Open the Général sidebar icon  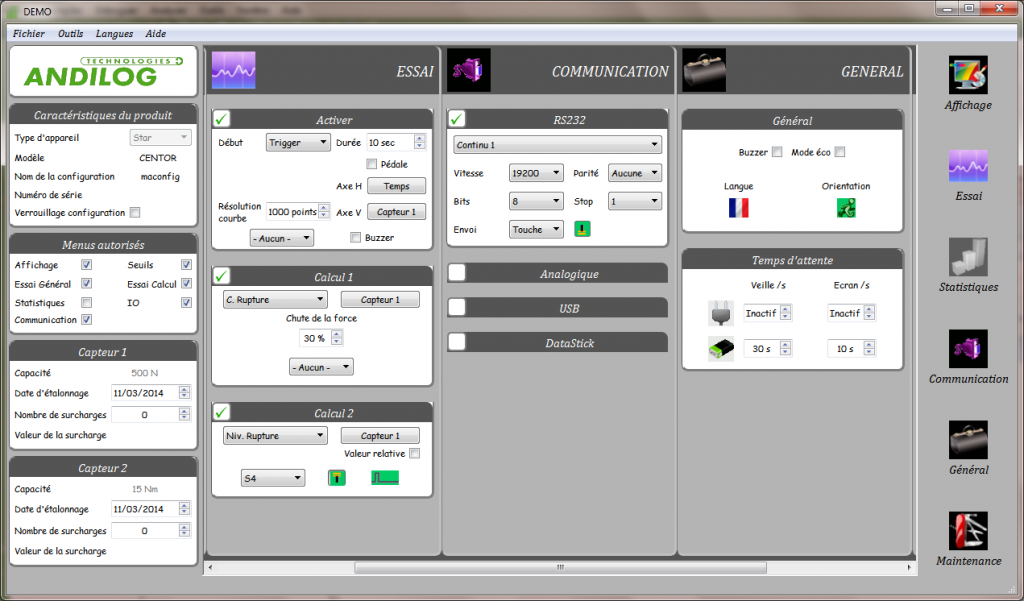click(x=968, y=440)
